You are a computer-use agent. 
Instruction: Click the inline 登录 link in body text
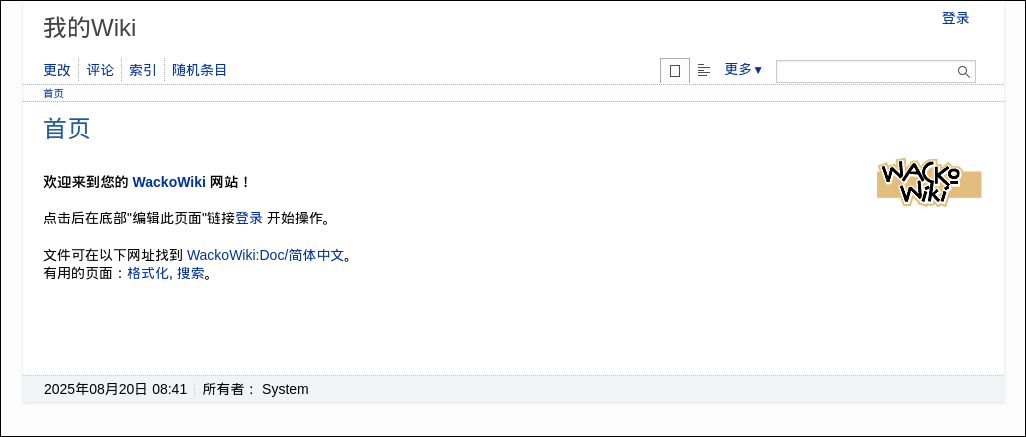pyautogui.click(x=249, y=218)
